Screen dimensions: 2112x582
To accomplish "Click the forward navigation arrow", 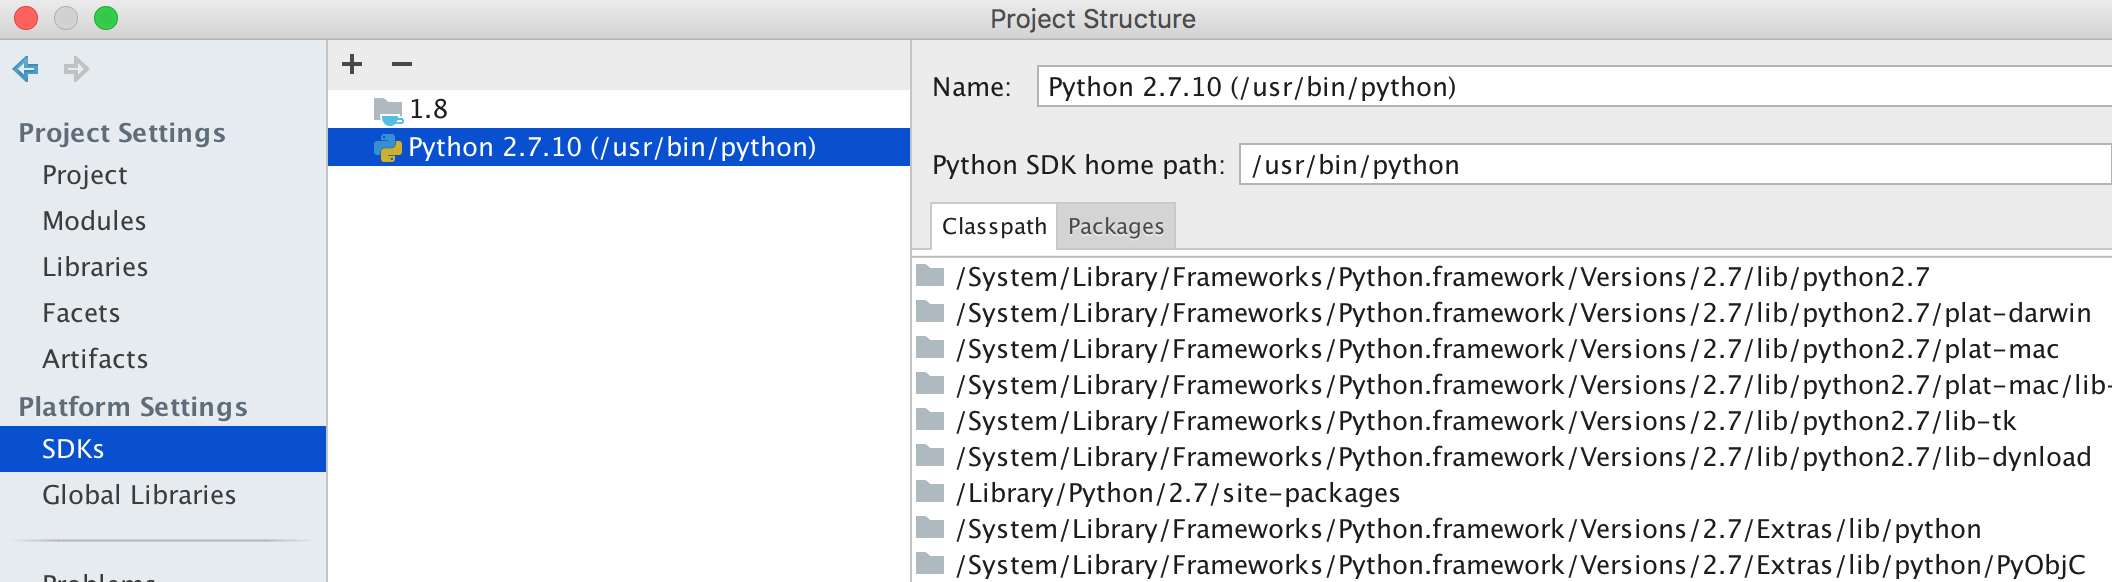I will pos(76,69).
